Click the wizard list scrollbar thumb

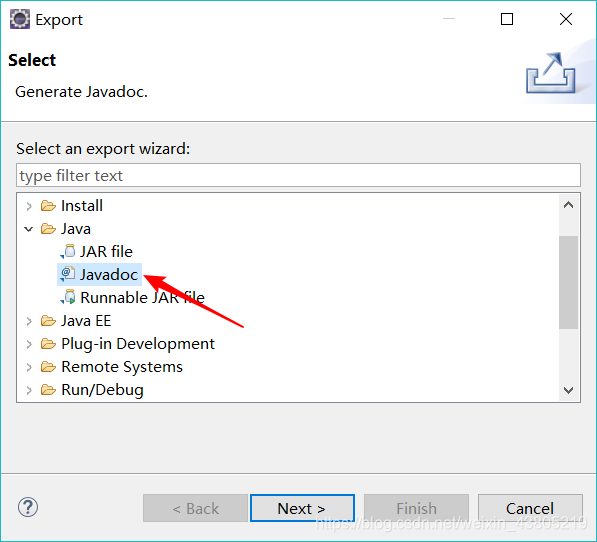tap(568, 282)
